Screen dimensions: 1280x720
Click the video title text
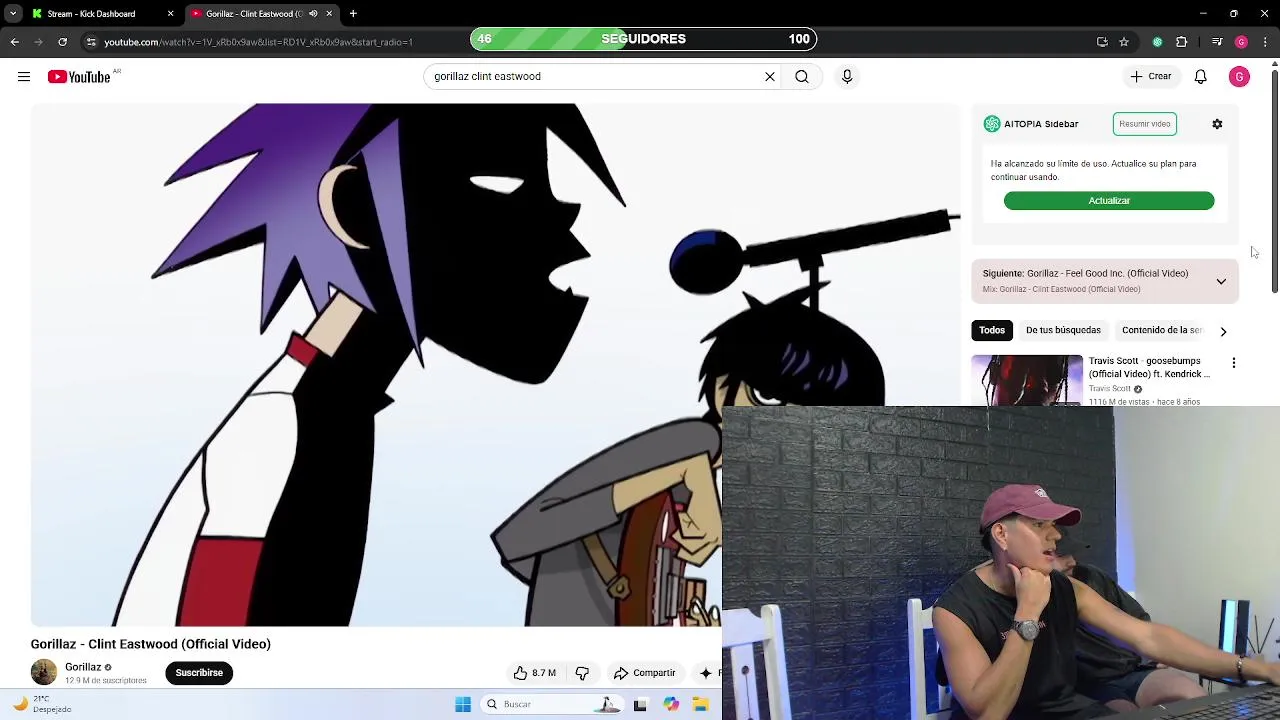tap(151, 644)
